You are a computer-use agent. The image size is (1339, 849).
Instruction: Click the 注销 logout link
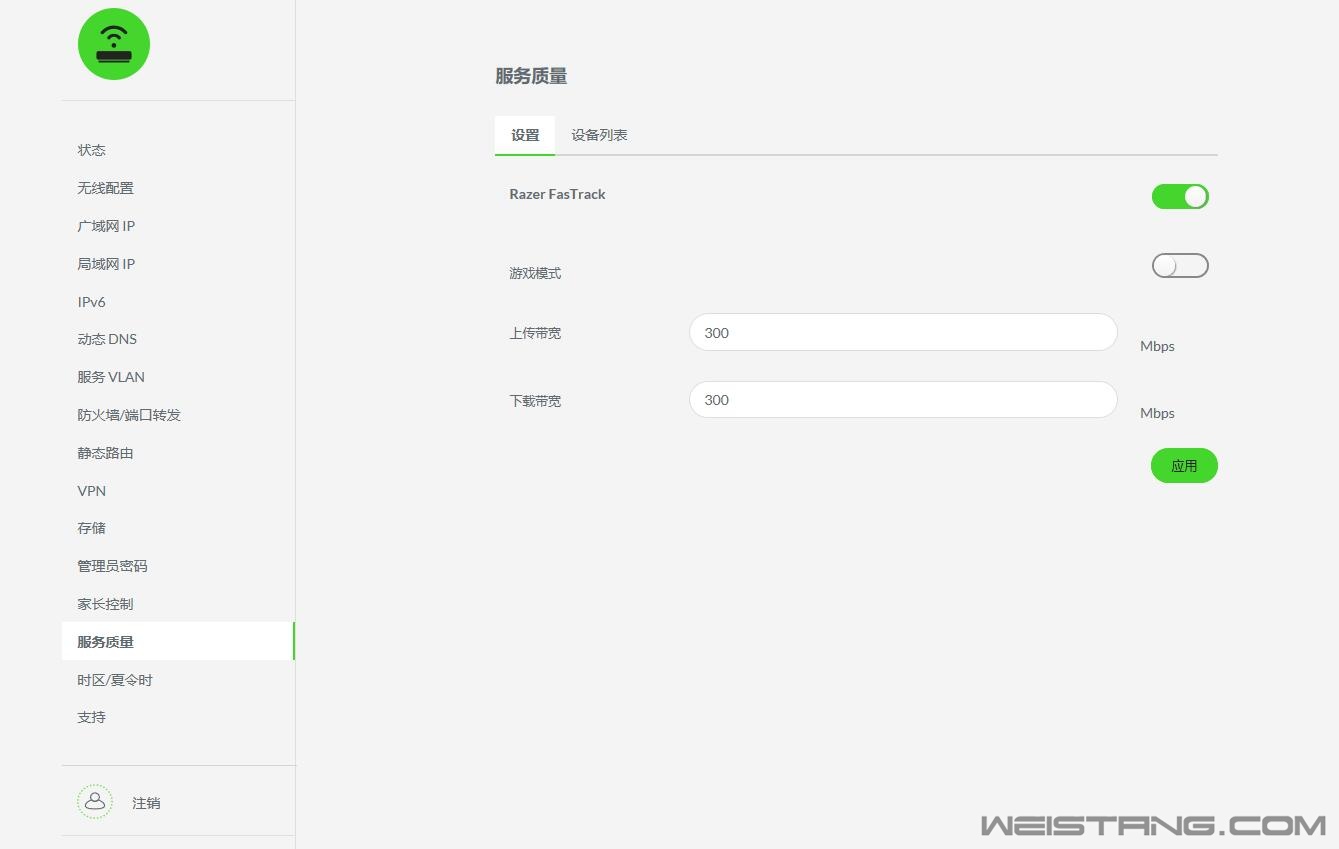point(146,803)
